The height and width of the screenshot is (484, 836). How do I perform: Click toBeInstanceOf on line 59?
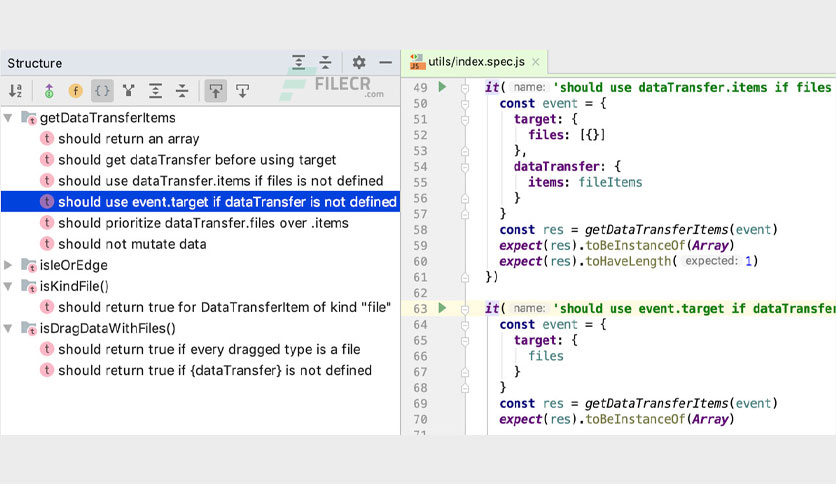click(636, 246)
